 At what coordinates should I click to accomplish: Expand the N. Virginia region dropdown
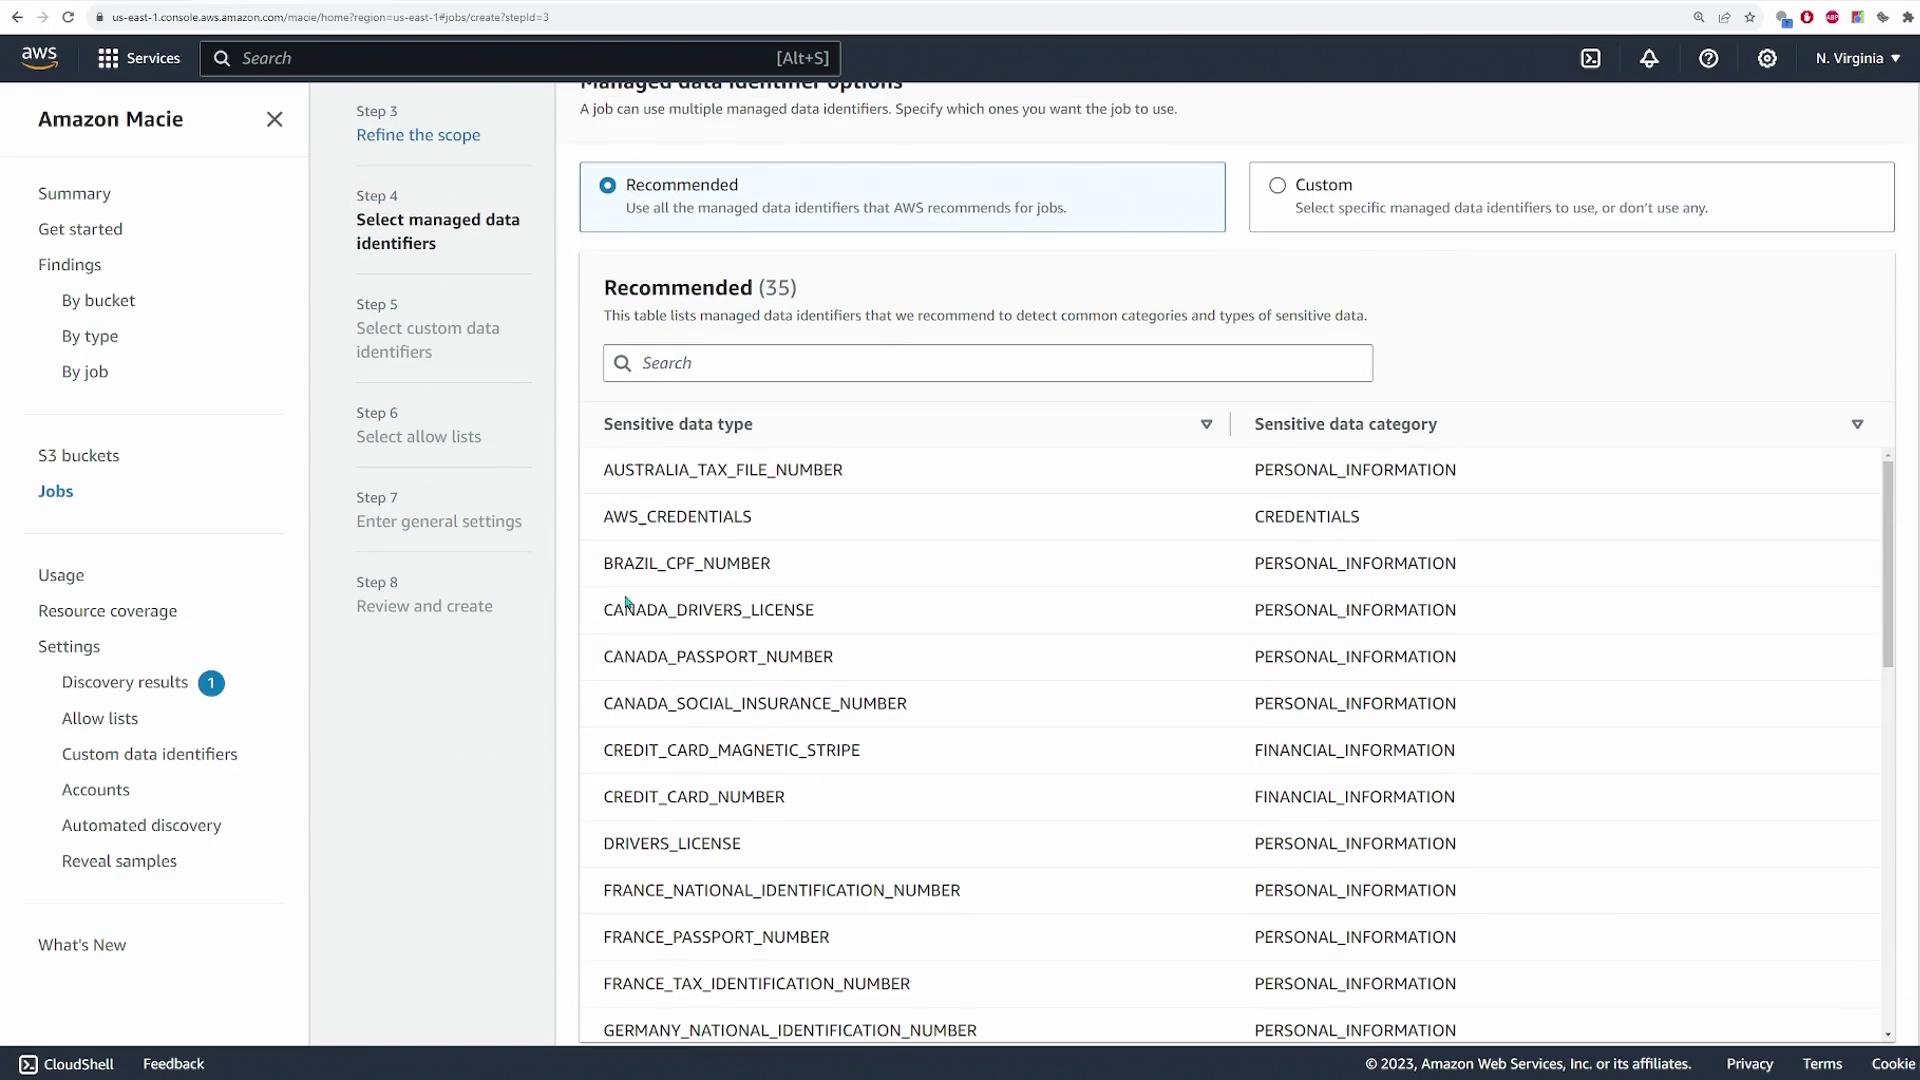tap(1857, 58)
